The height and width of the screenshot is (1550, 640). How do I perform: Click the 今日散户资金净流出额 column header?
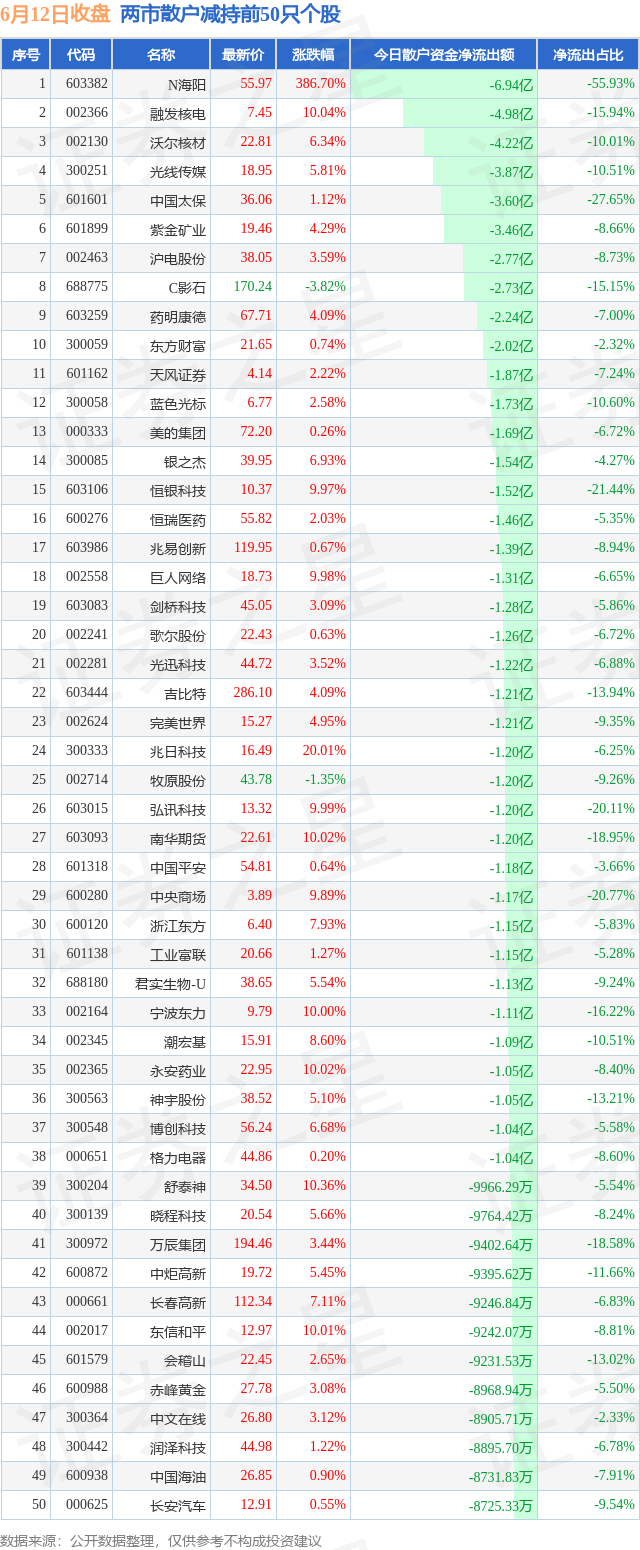click(x=444, y=55)
